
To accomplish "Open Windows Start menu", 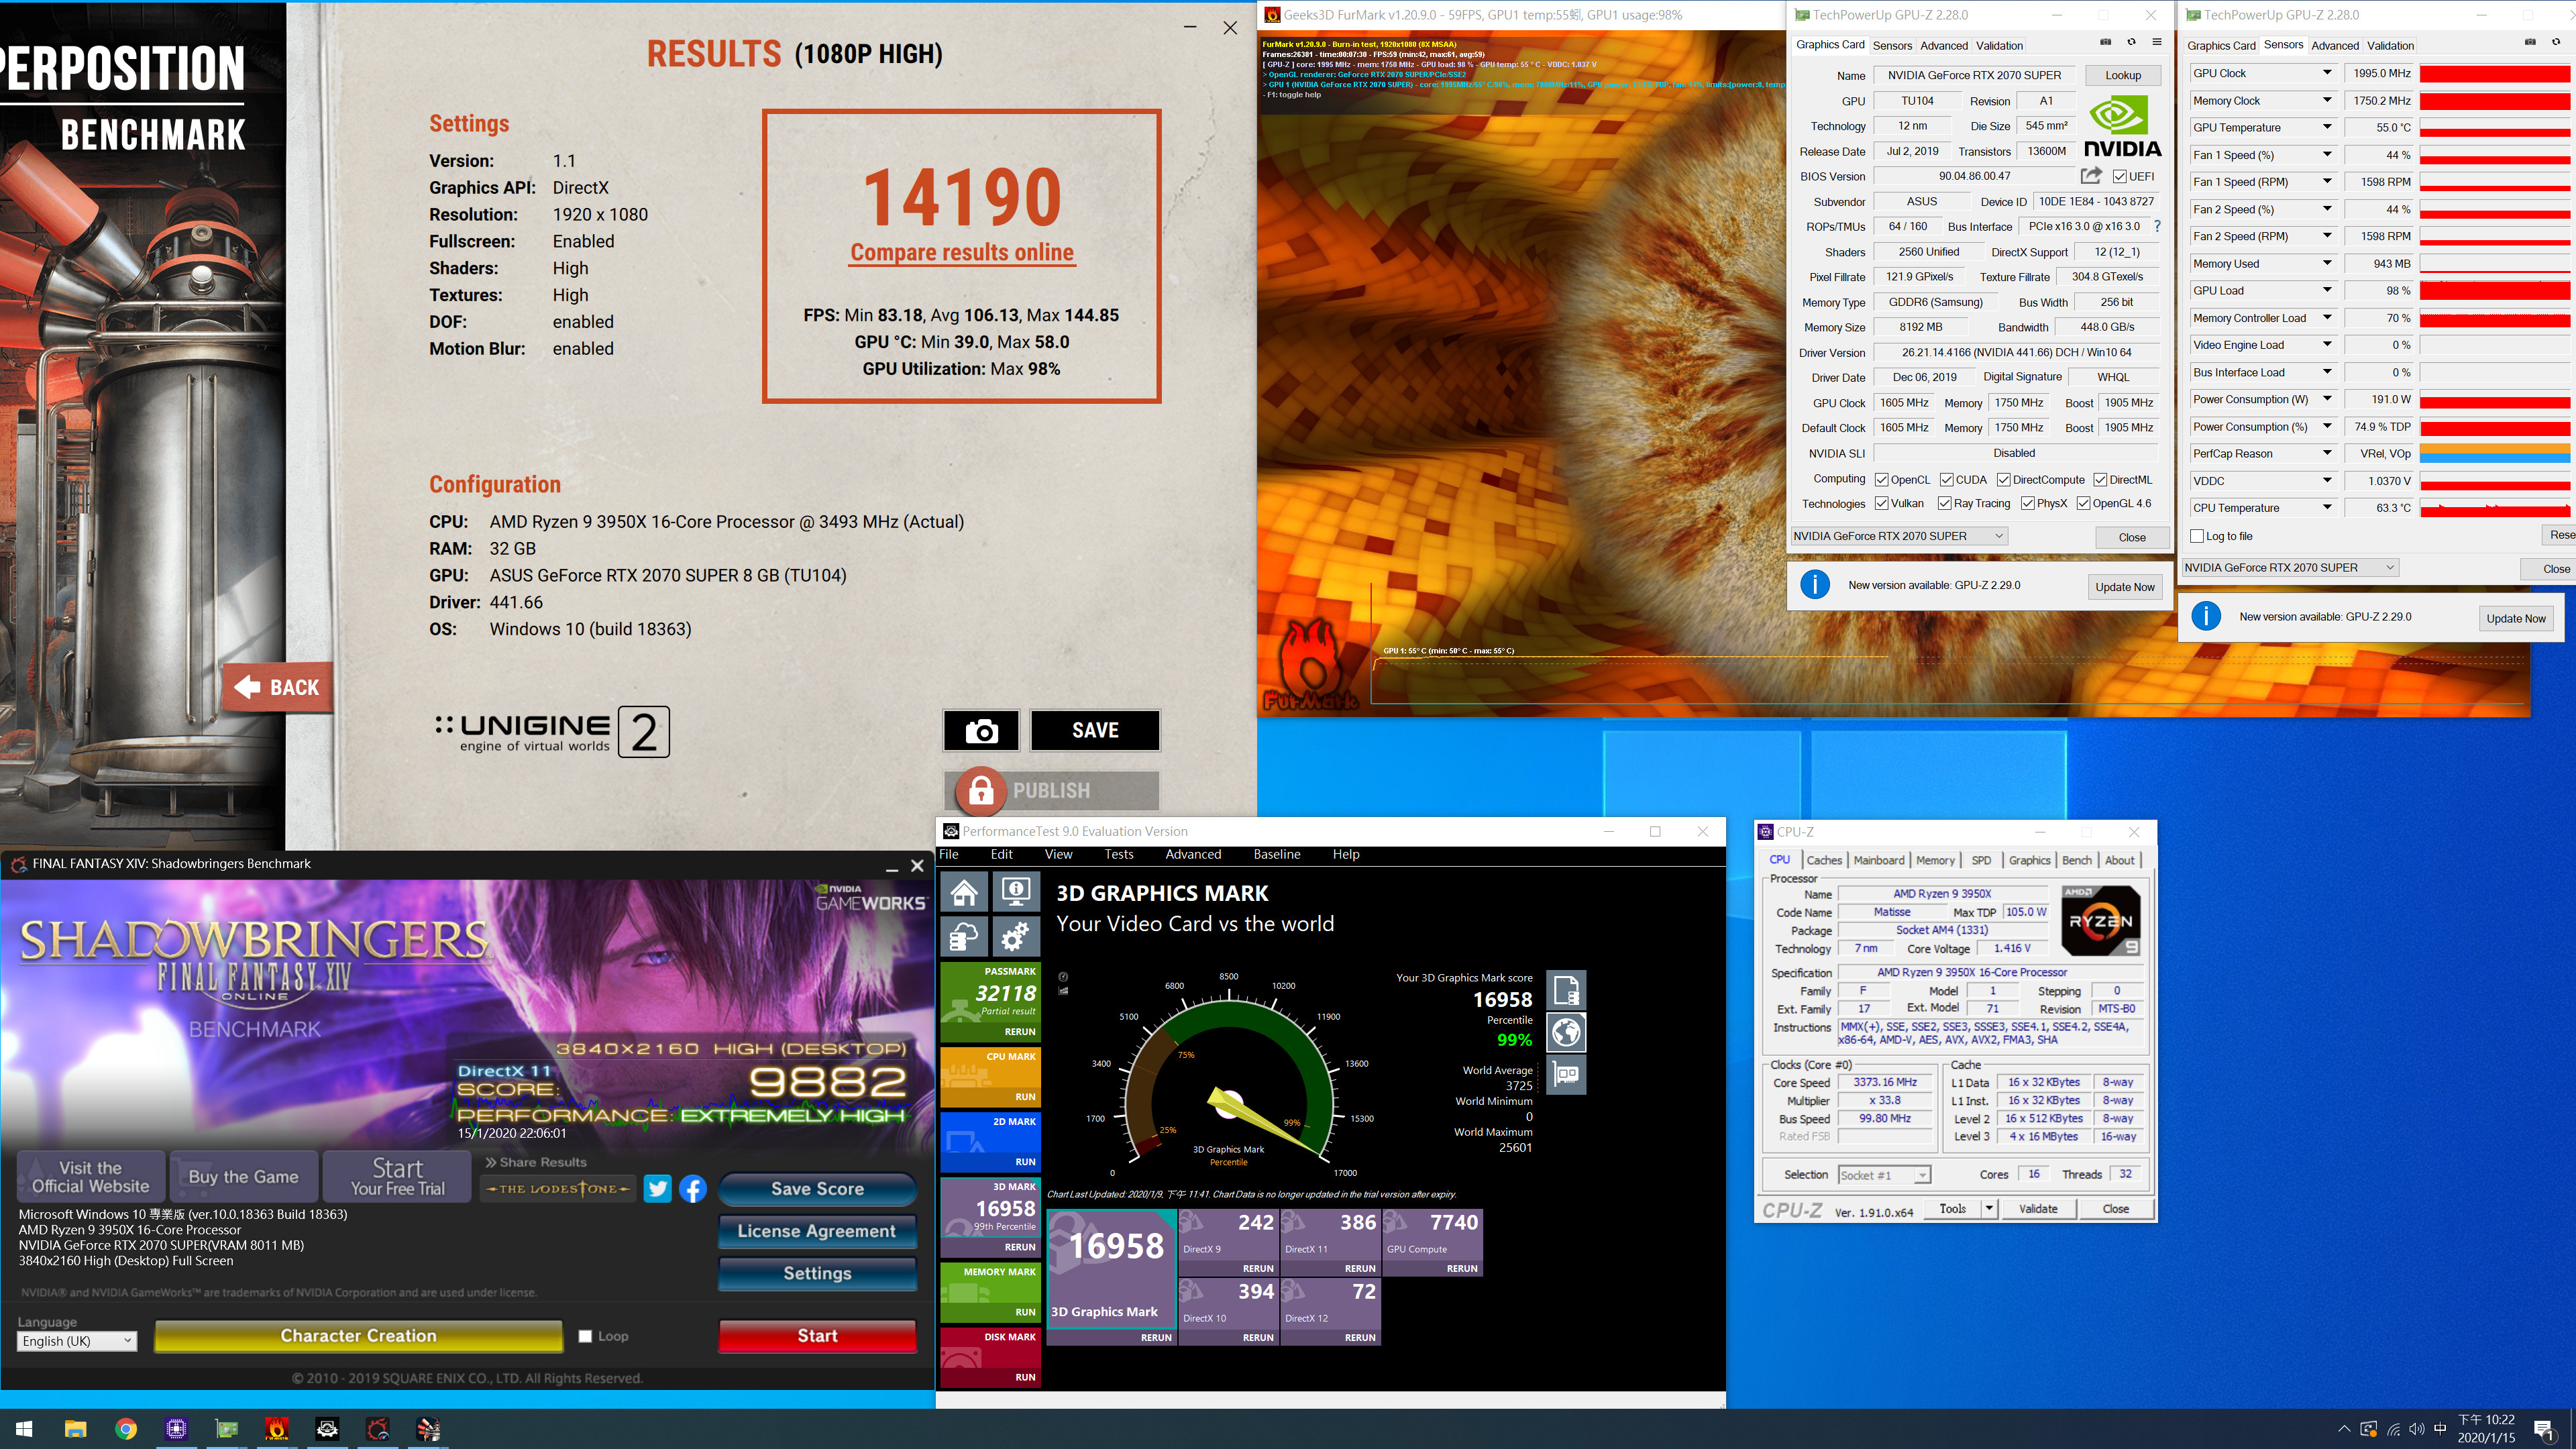I will pyautogui.click(x=25, y=1429).
